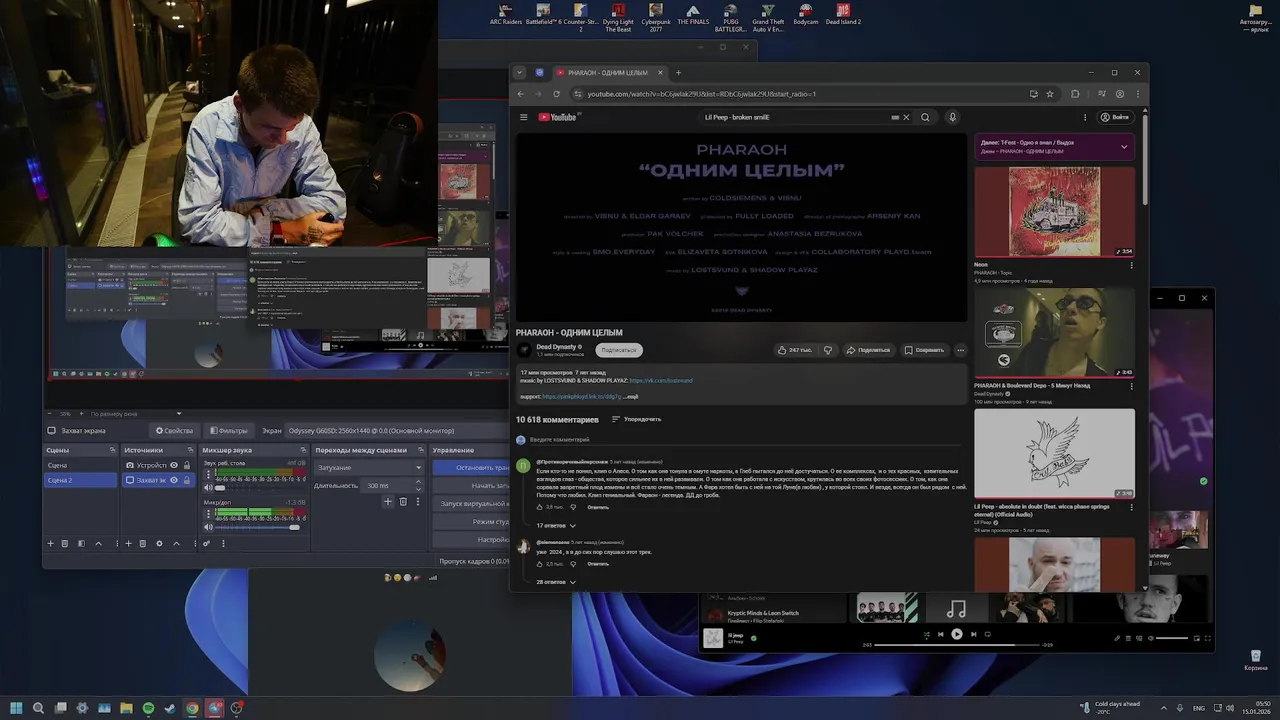Image resolution: width=1280 pixels, height=720 pixels.
Task: Open OBS display selector Odyssey G60SD
Action: click(x=395, y=431)
